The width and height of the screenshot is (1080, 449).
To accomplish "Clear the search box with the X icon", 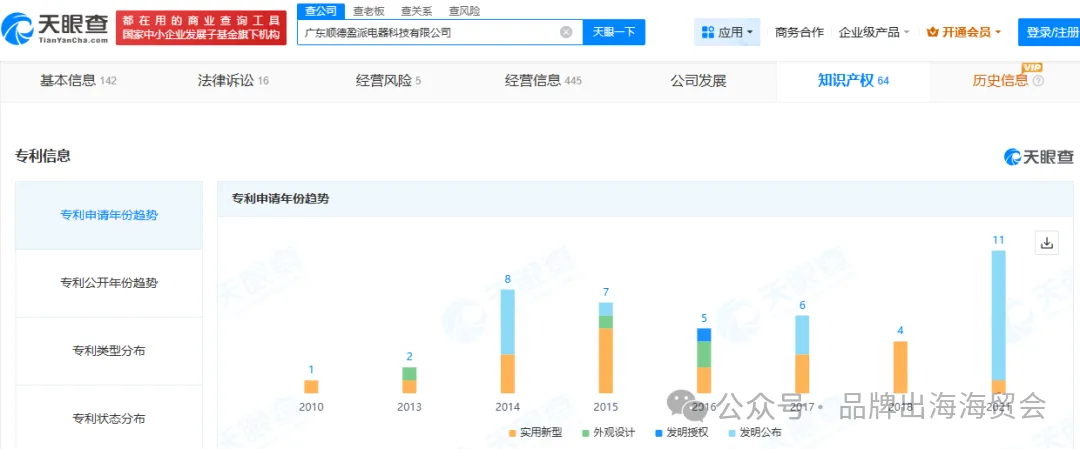I will point(565,32).
